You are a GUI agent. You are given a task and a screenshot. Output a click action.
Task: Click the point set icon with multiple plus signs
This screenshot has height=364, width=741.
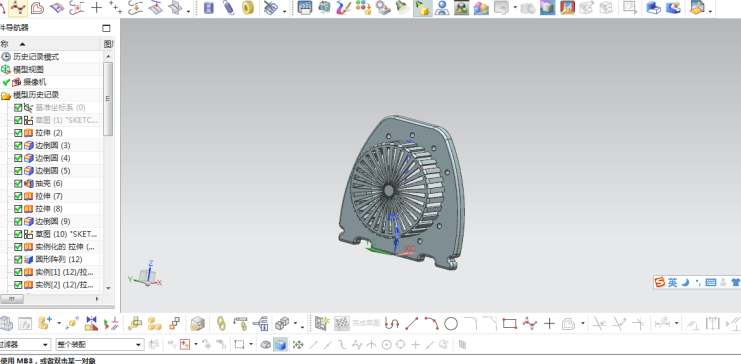(x=115, y=8)
